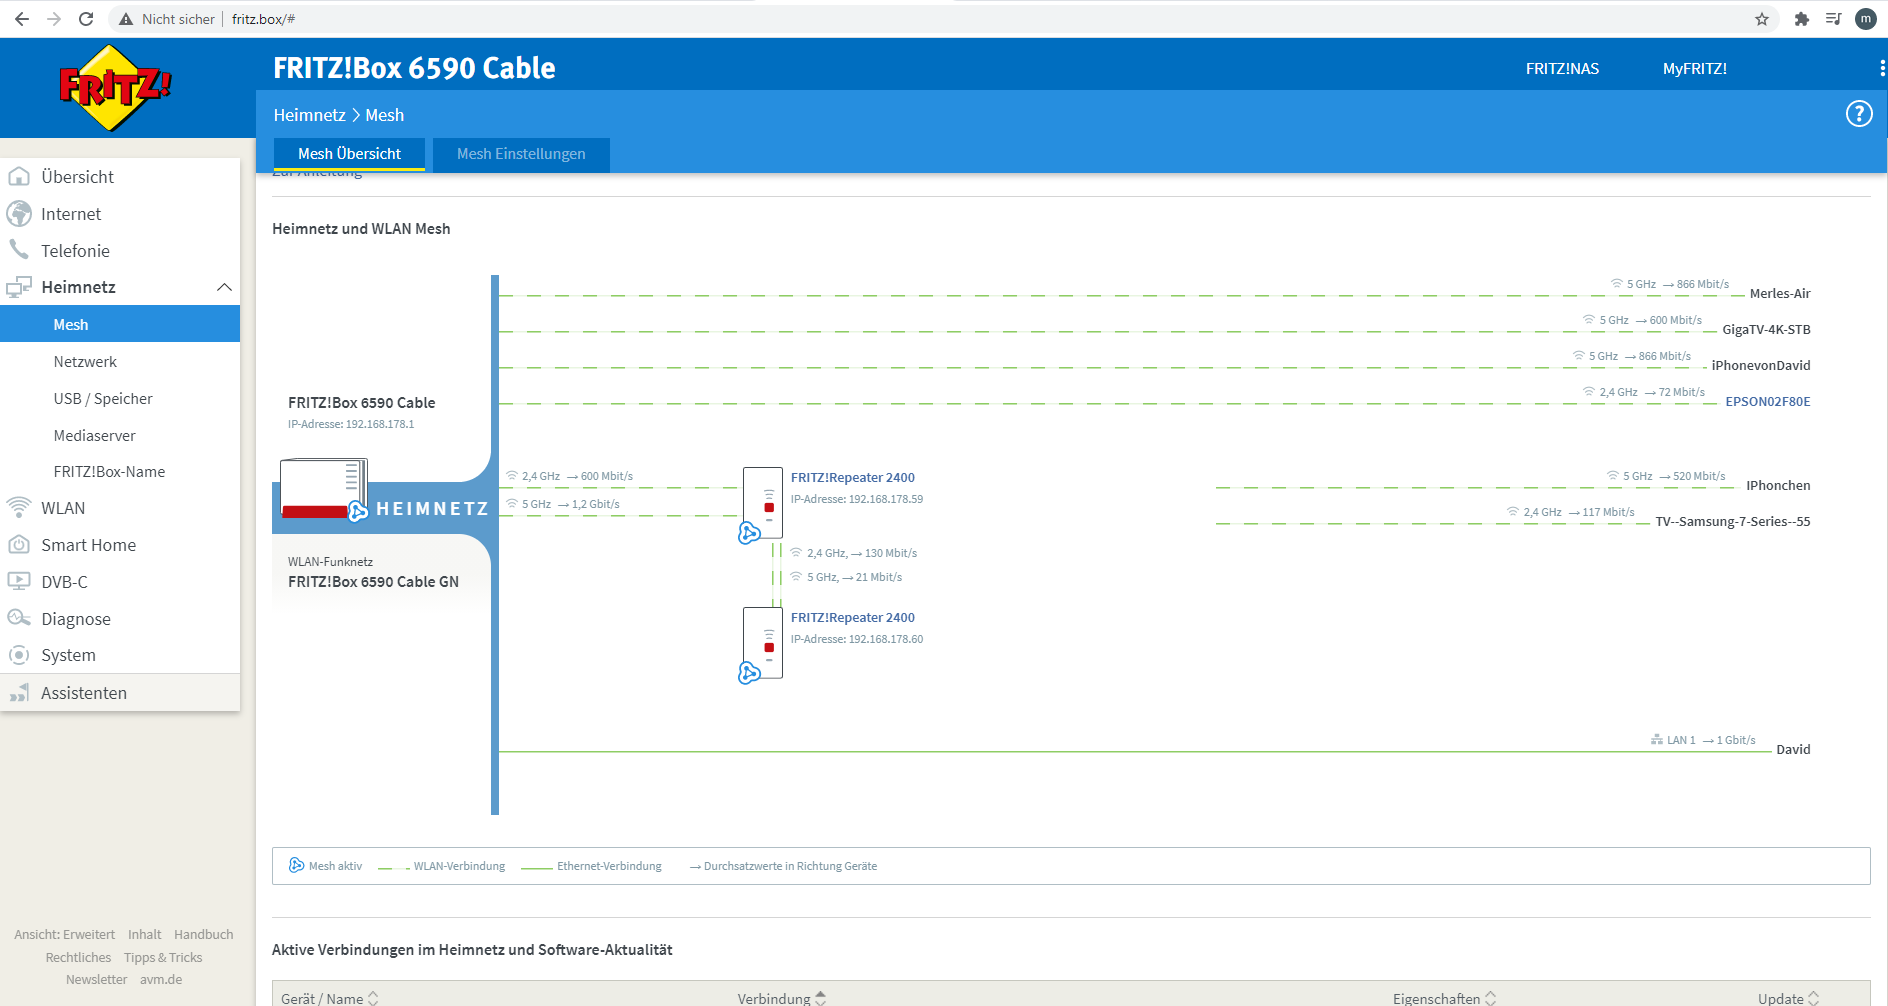This screenshot has width=1888, height=1006.
Task: Open Newsletter footer link
Action: coord(96,979)
